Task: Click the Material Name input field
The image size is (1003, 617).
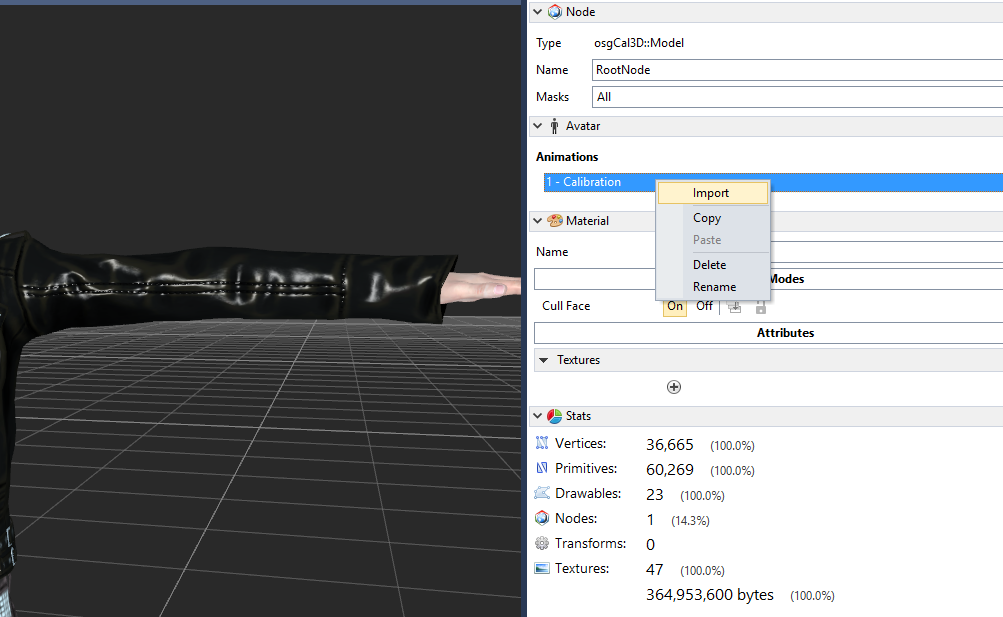Action: pos(887,251)
